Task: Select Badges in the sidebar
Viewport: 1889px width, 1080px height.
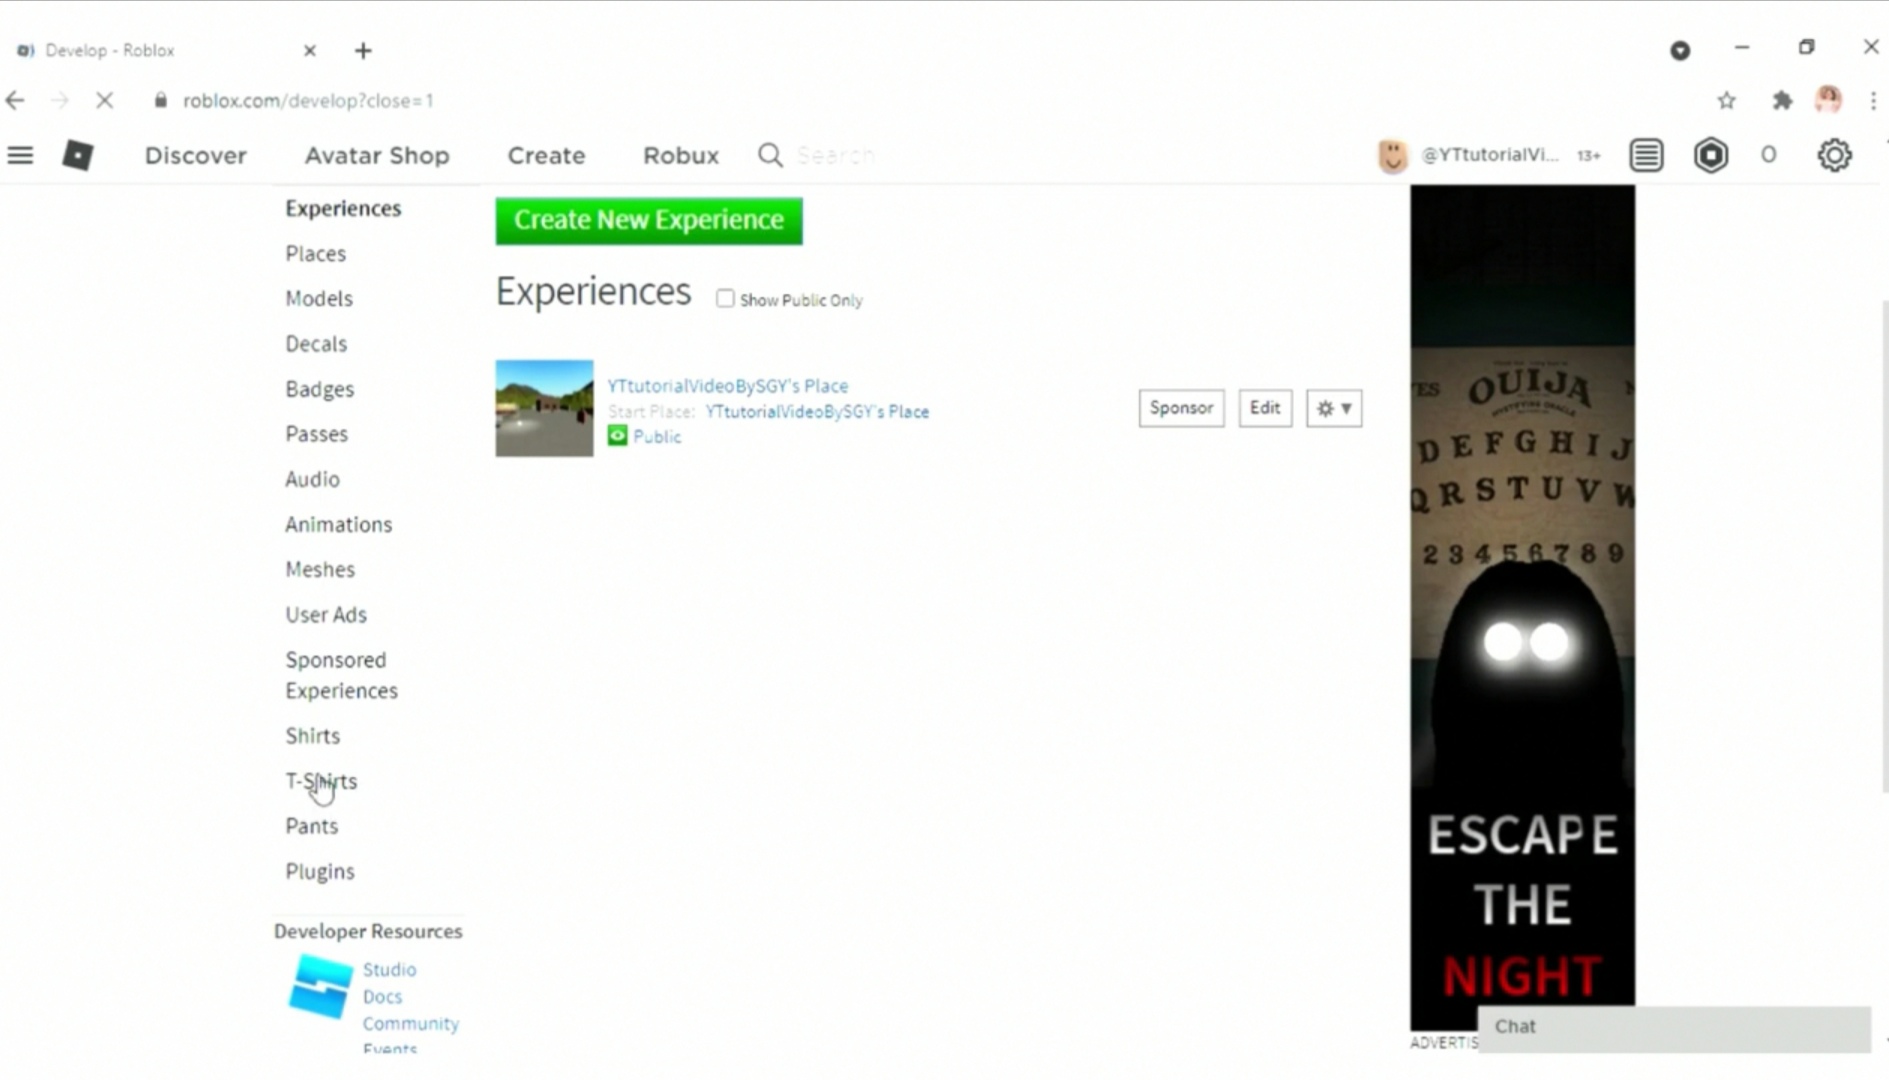Action: [x=320, y=389]
